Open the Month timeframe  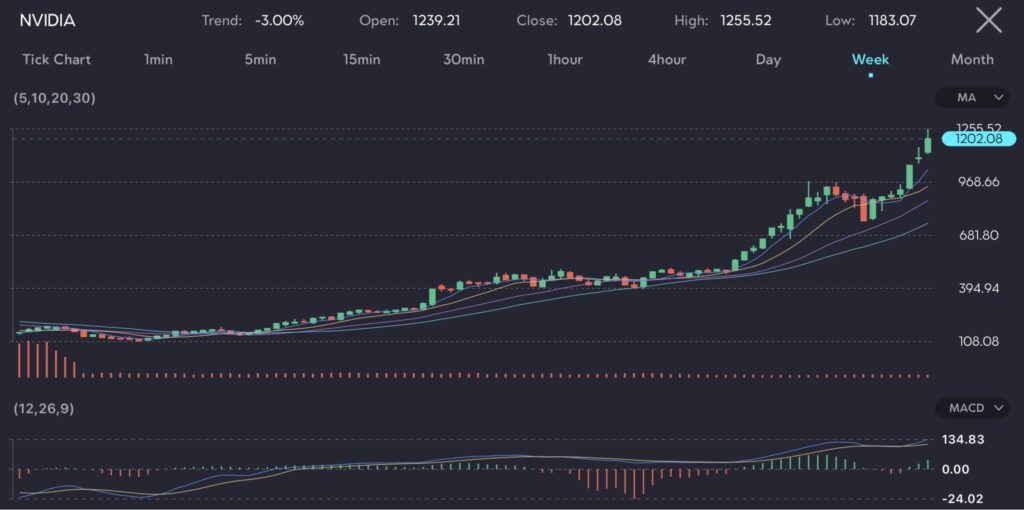click(972, 59)
